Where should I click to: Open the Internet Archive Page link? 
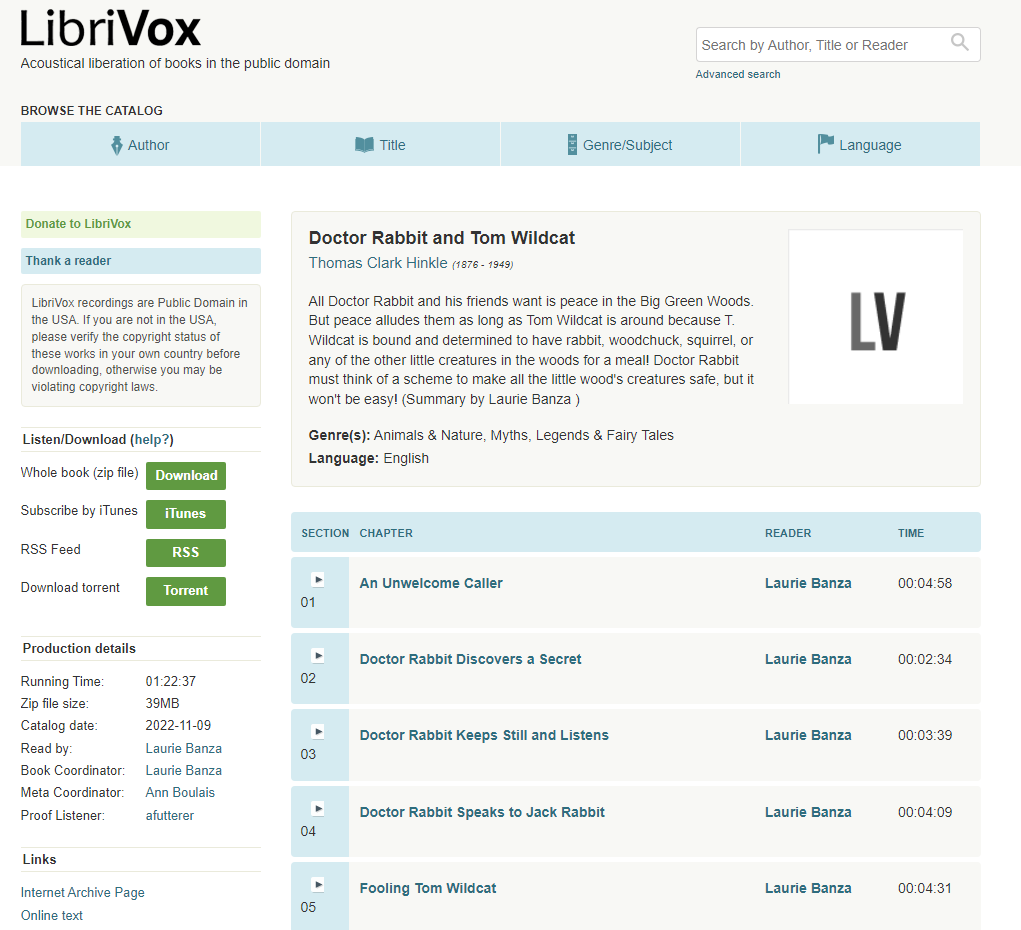click(83, 892)
